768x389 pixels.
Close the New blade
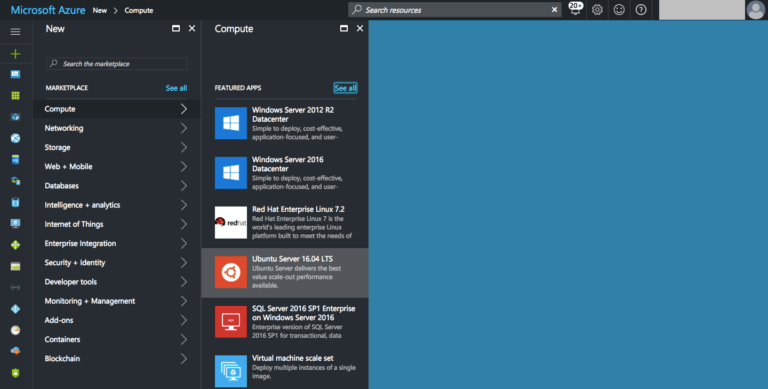click(192, 28)
